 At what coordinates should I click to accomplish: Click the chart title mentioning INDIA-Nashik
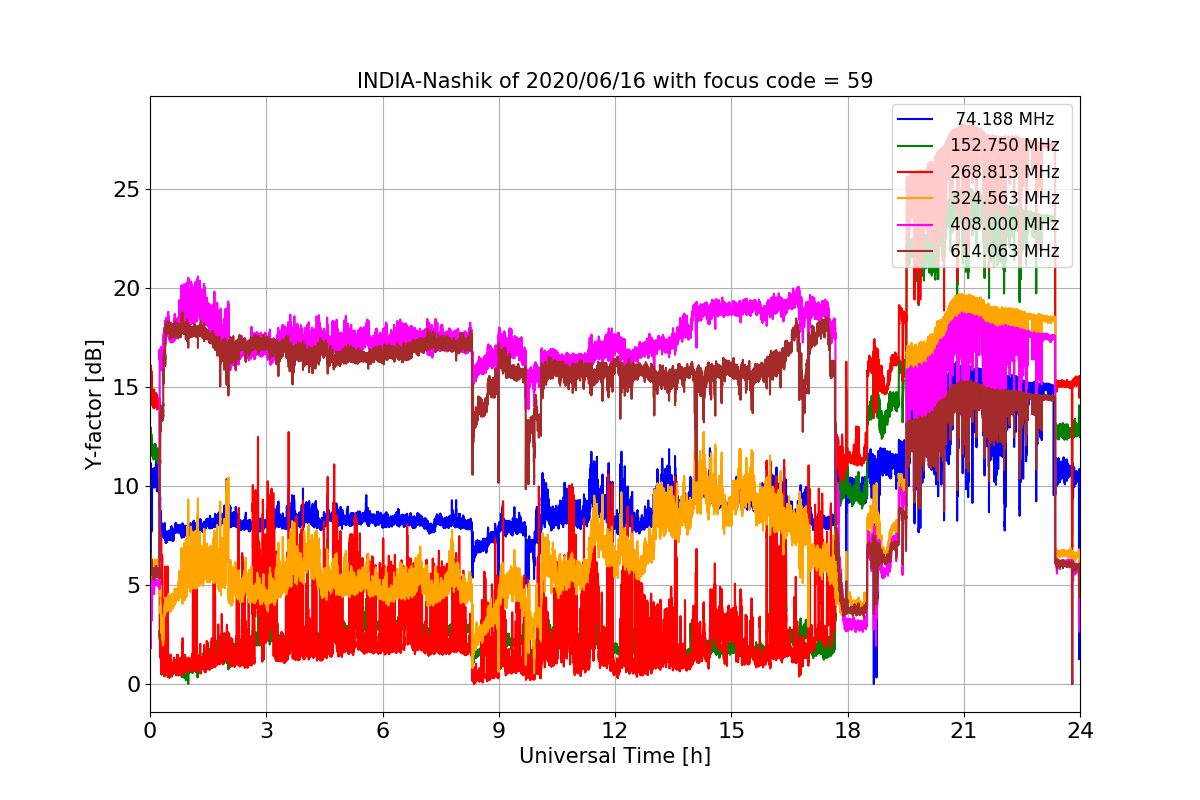[x=615, y=81]
